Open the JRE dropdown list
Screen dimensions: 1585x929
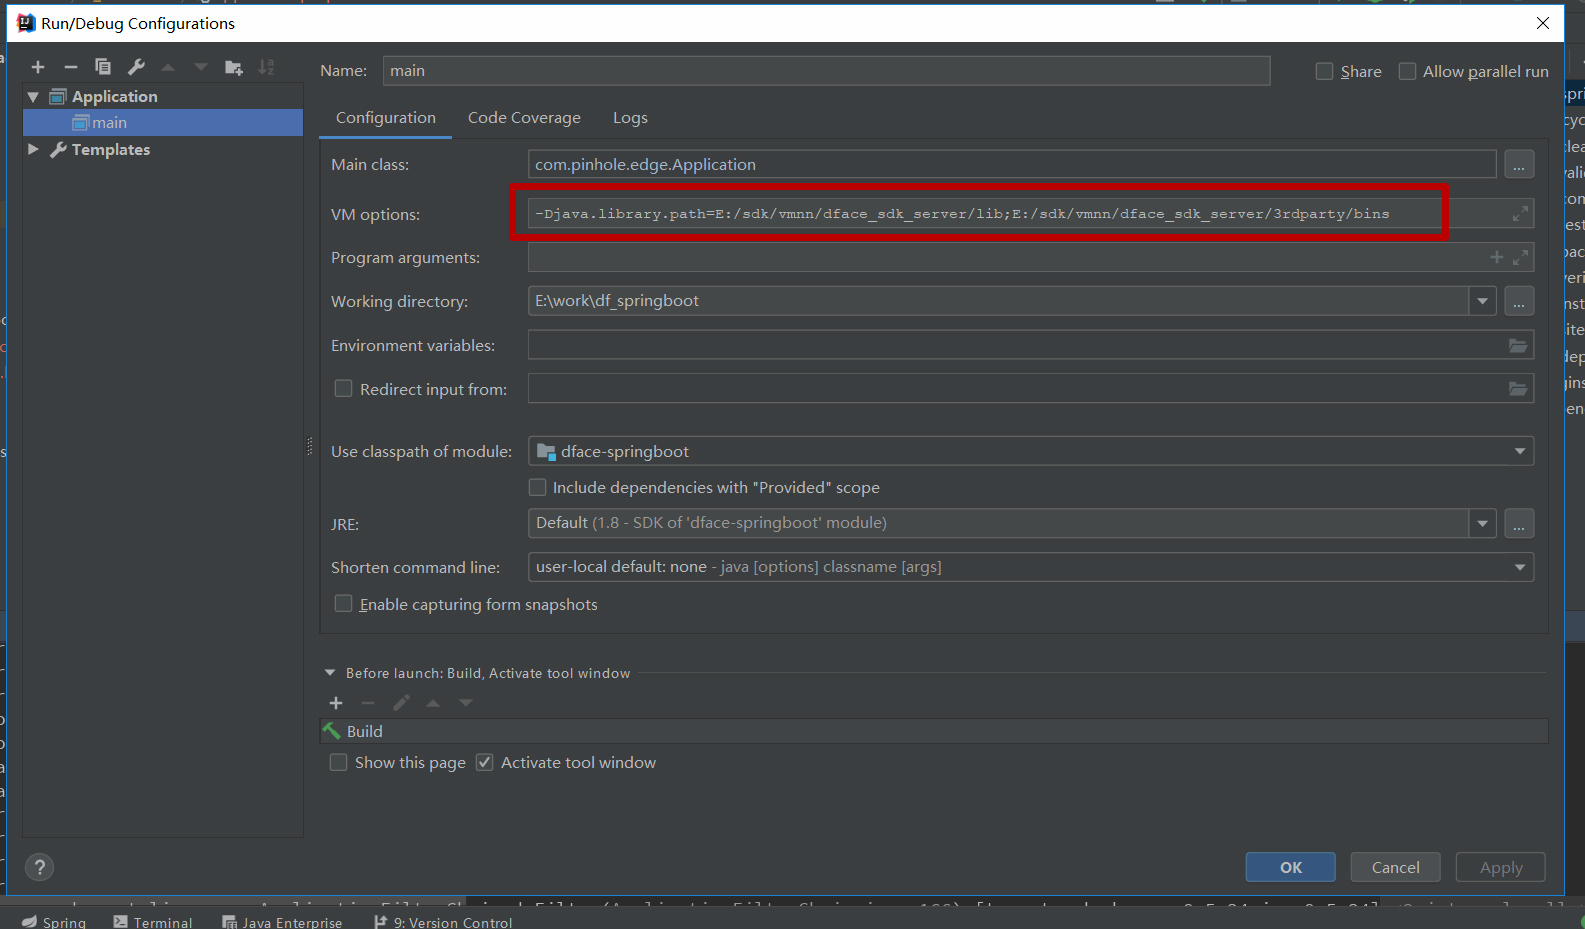tap(1482, 523)
